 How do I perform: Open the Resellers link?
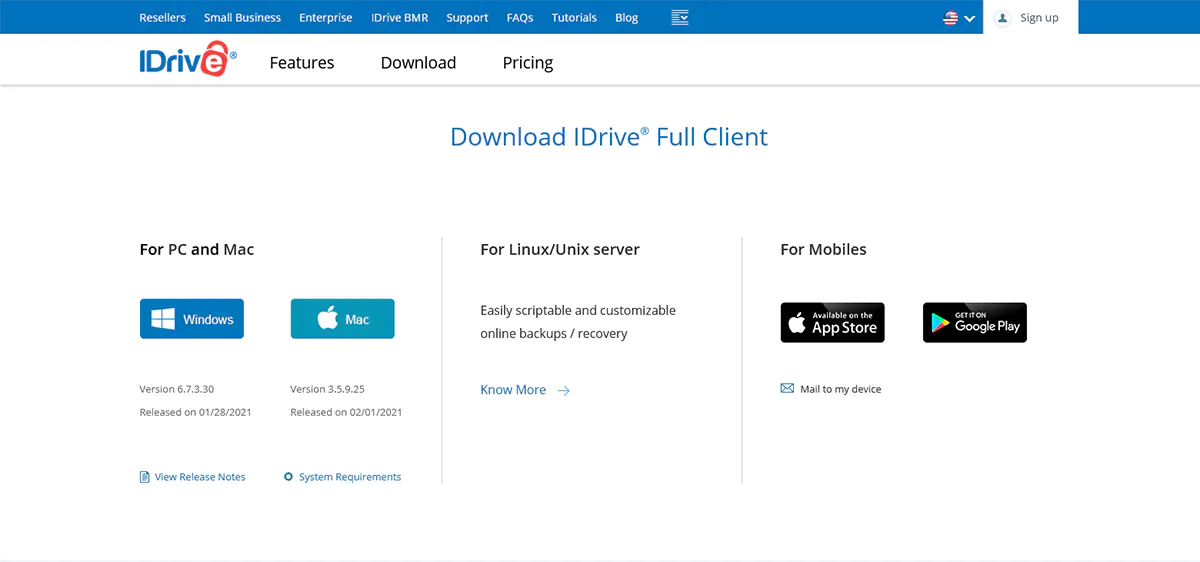pos(162,17)
